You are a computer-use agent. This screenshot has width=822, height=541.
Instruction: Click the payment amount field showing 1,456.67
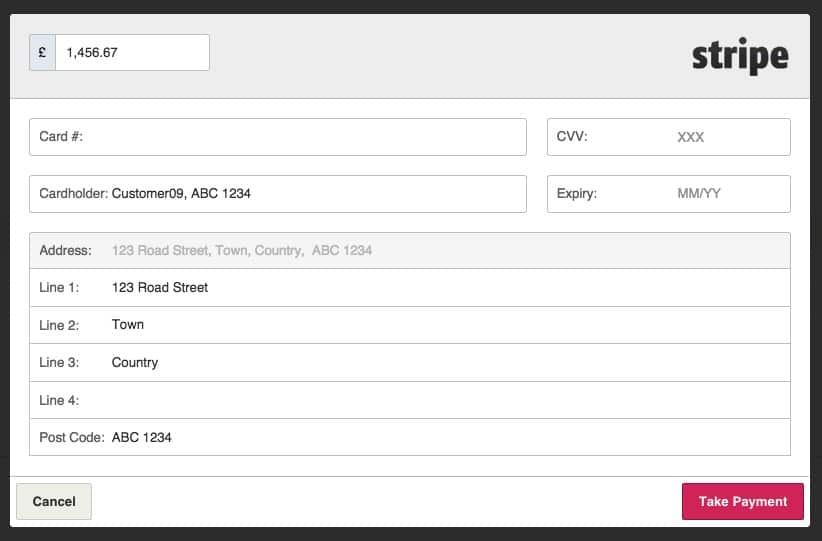(132, 53)
